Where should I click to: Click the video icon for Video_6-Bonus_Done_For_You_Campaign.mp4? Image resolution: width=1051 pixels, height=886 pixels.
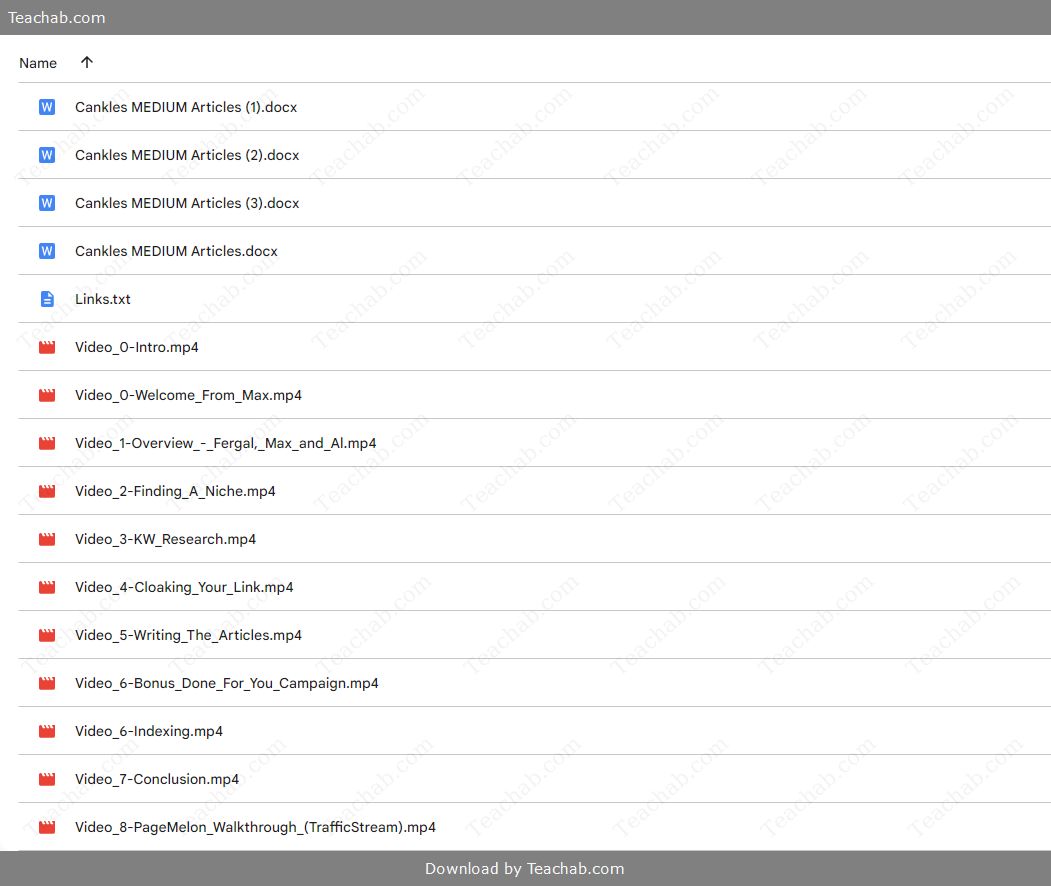[x=47, y=683]
